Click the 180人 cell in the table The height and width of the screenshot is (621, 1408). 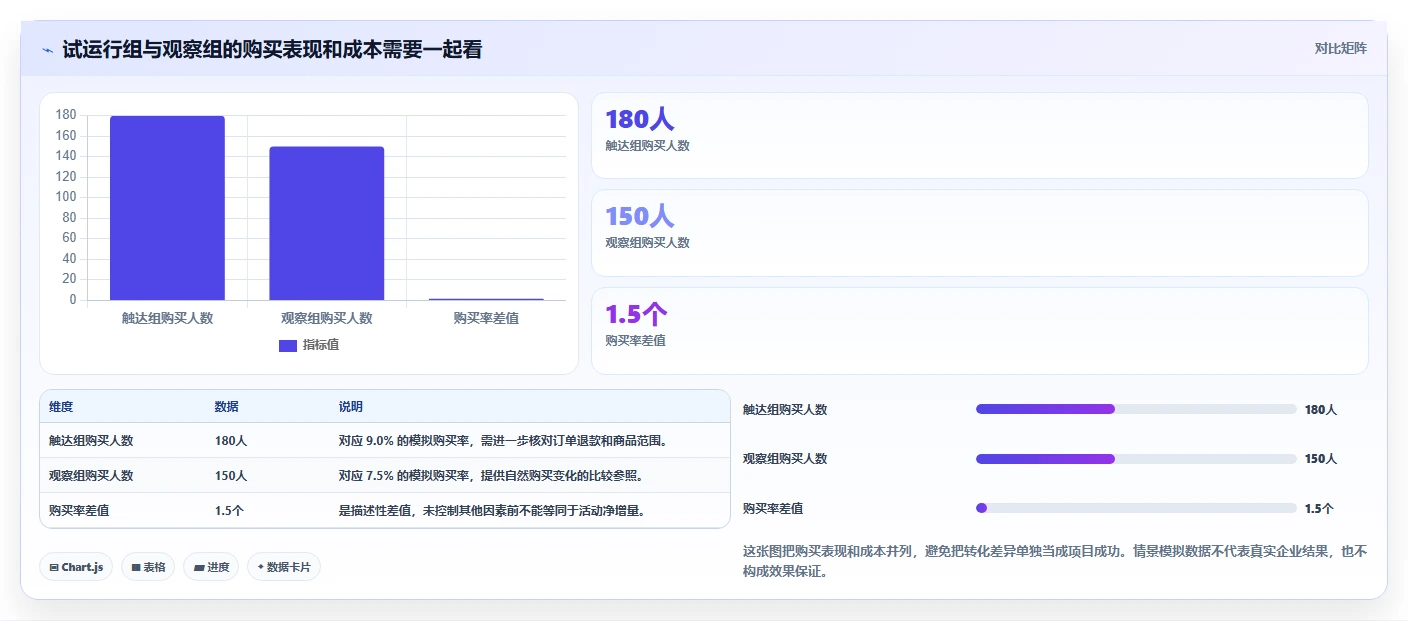(231, 441)
